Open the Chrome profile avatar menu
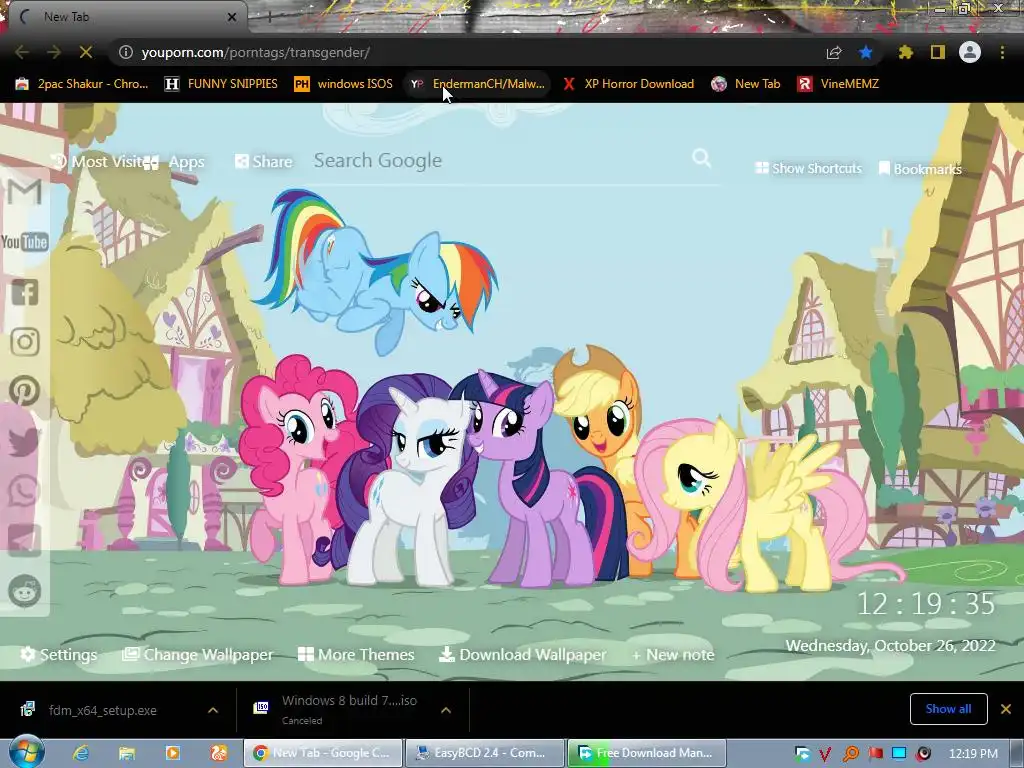1024x768 pixels. 970,52
